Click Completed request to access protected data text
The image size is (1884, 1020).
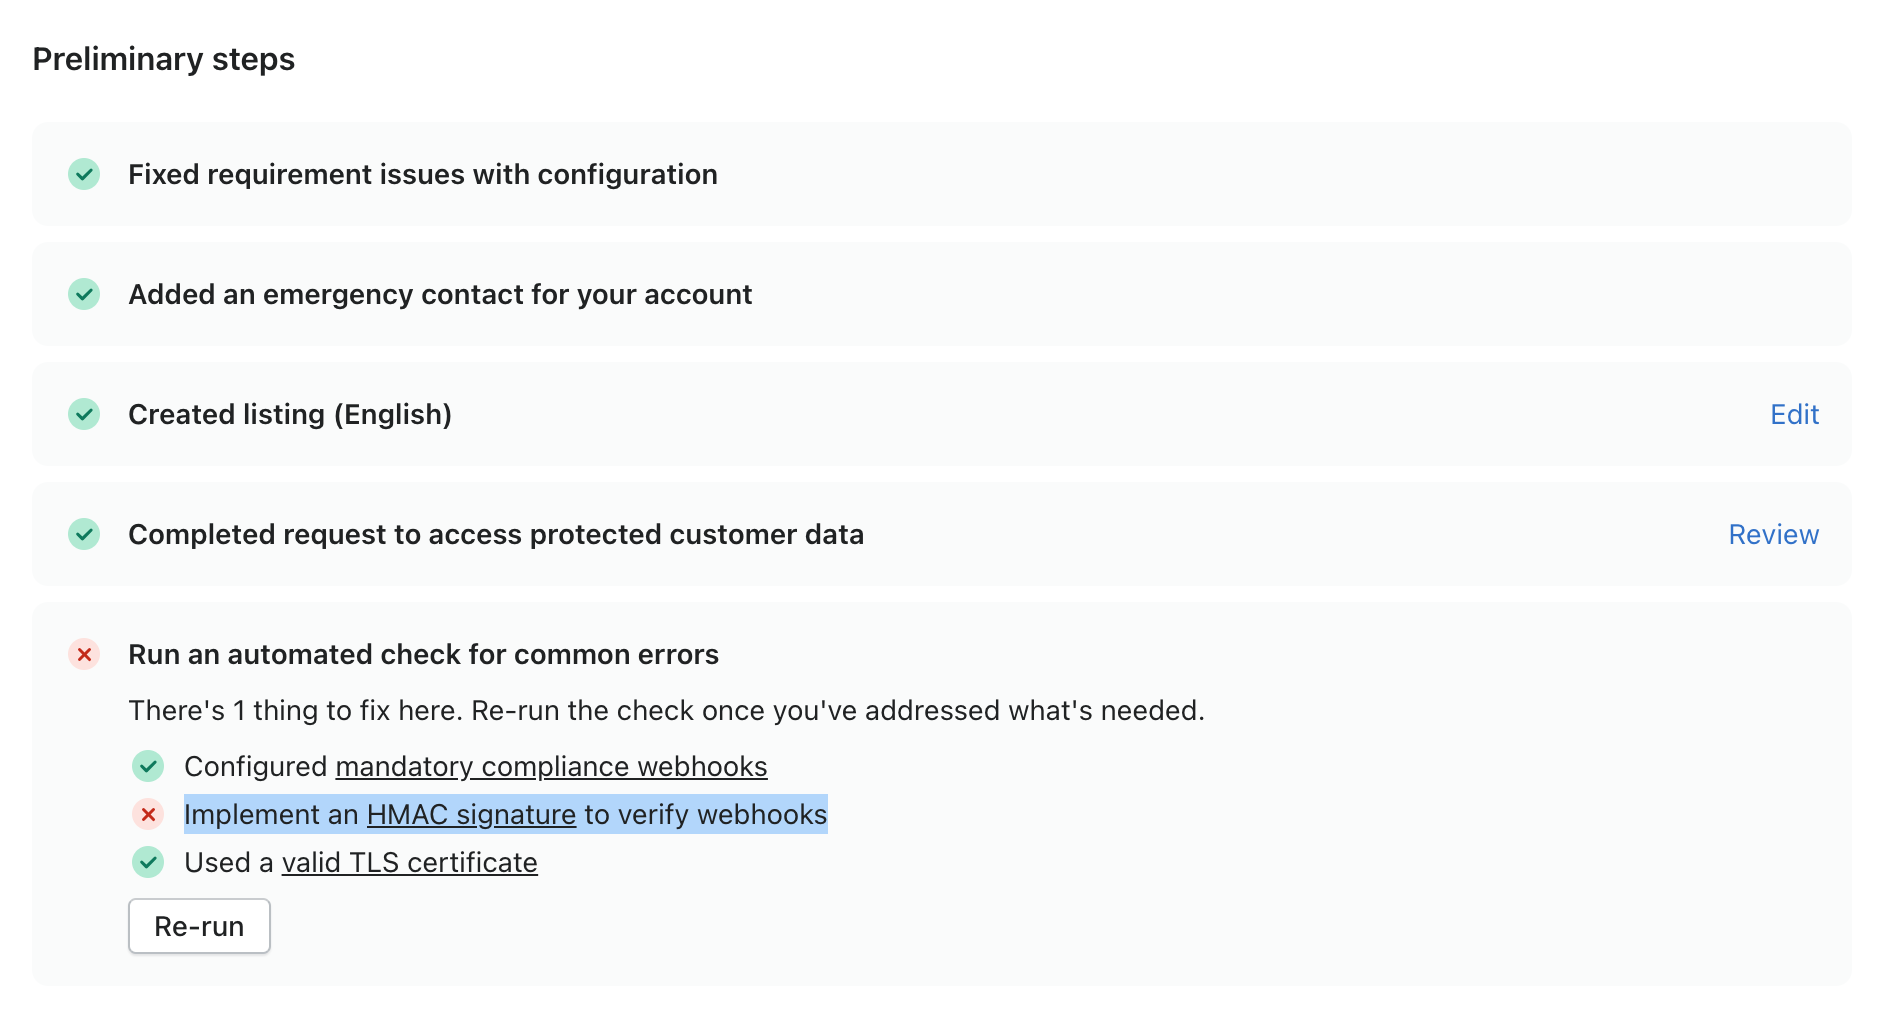[x=496, y=534]
